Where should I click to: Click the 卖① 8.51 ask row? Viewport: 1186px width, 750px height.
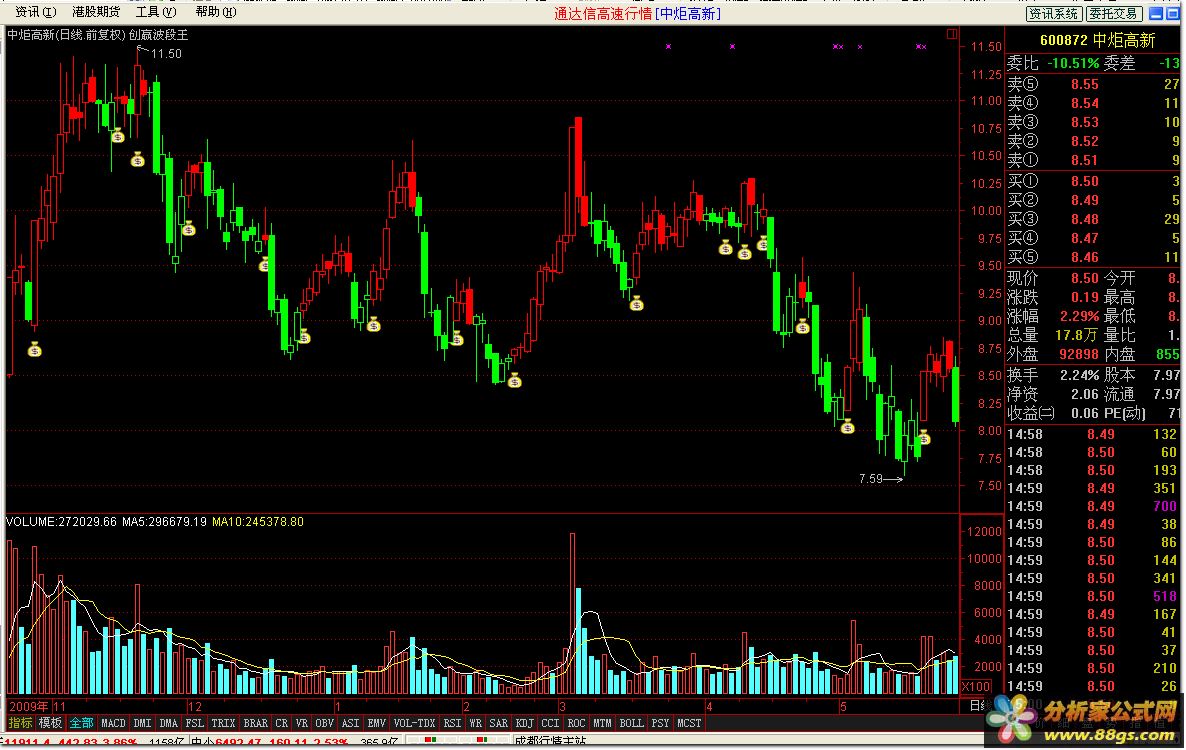click(x=1092, y=160)
